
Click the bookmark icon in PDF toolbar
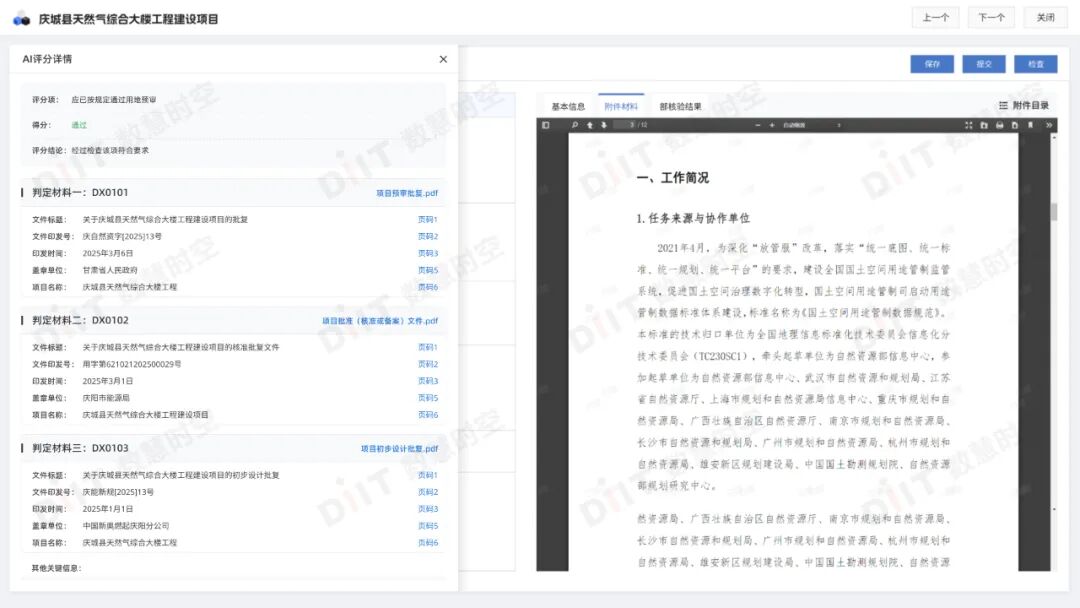tap(1031, 124)
